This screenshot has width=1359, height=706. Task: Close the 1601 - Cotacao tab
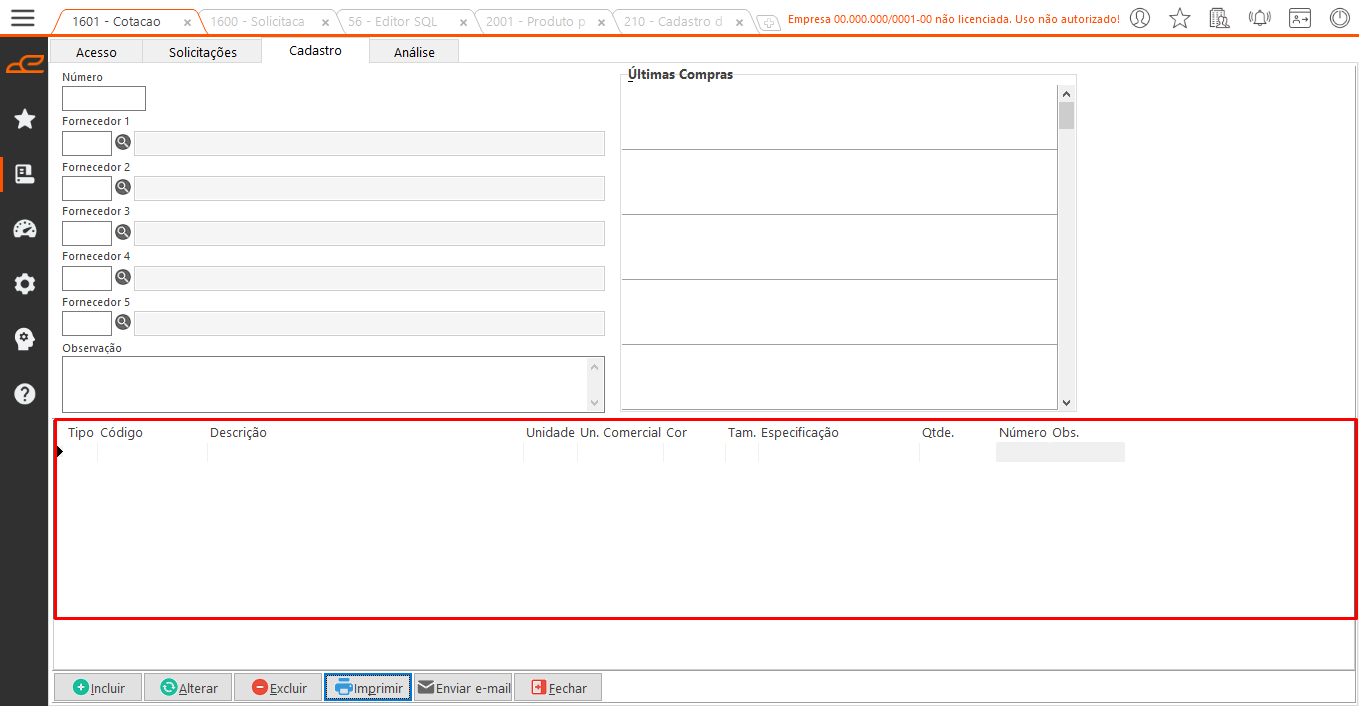[x=187, y=22]
